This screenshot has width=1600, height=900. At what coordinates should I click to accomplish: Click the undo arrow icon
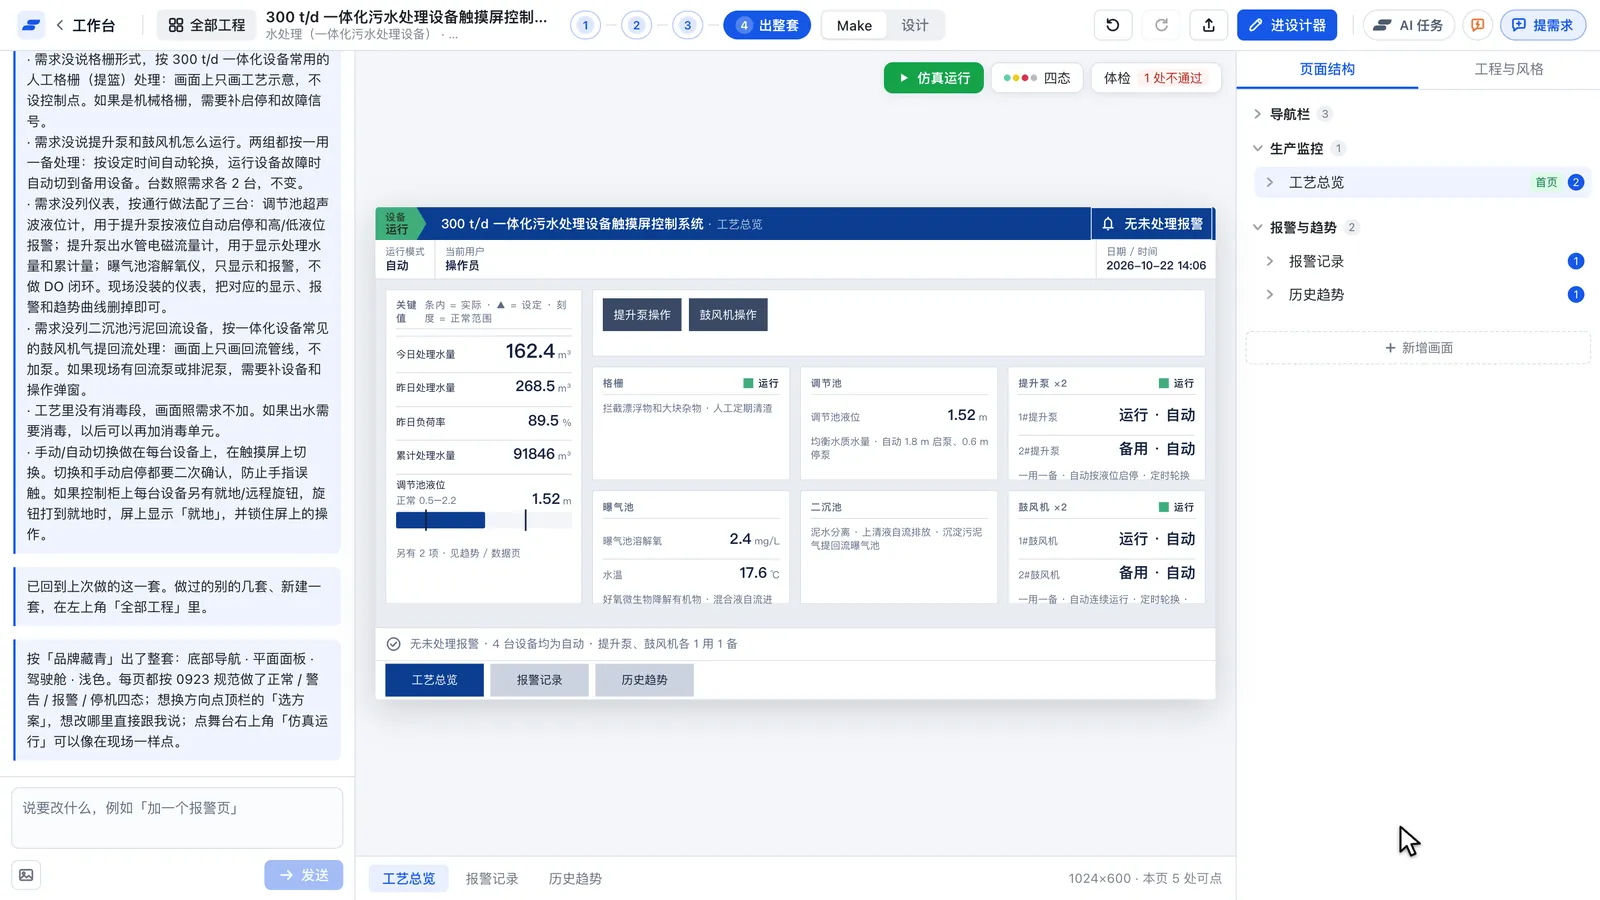tap(1113, 25)
